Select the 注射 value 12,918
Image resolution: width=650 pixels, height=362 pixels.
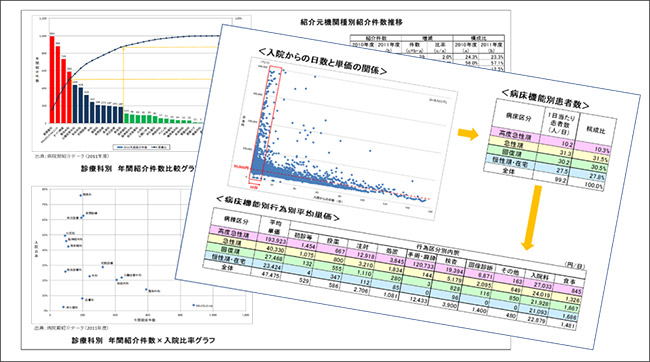[x=366, y=257]
